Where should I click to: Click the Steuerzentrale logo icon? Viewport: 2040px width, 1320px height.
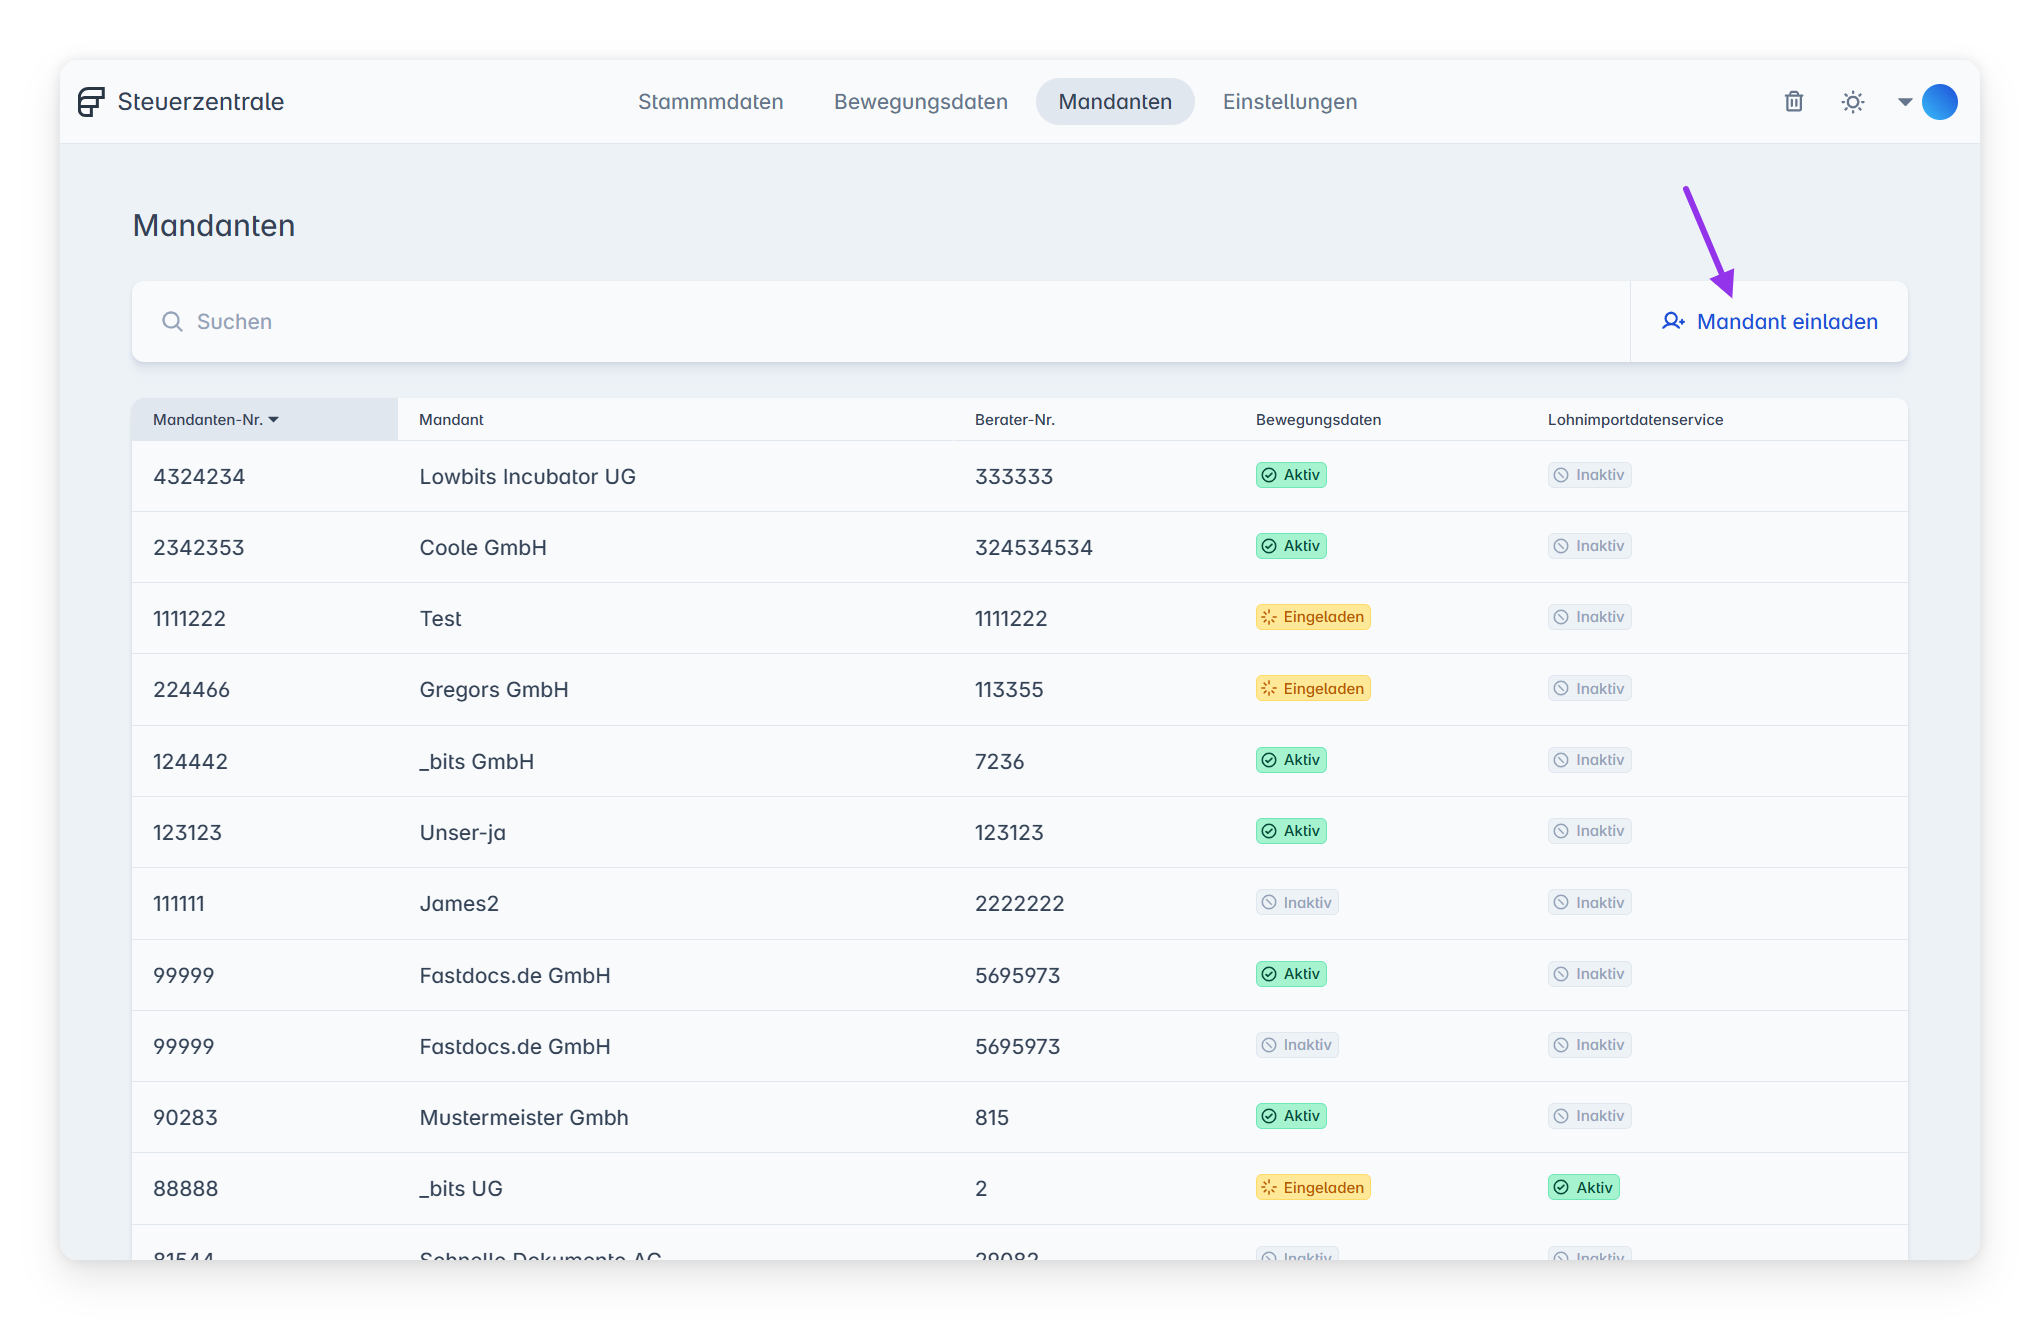pos(91,102)
